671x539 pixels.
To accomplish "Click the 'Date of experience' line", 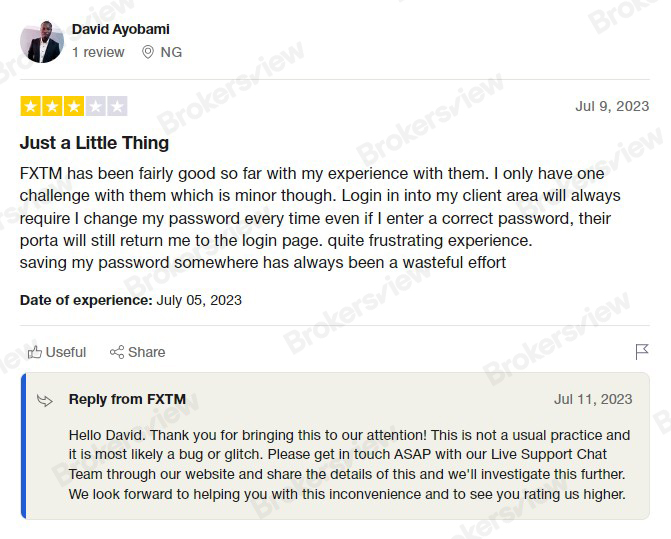I will [x=130, y=300].
